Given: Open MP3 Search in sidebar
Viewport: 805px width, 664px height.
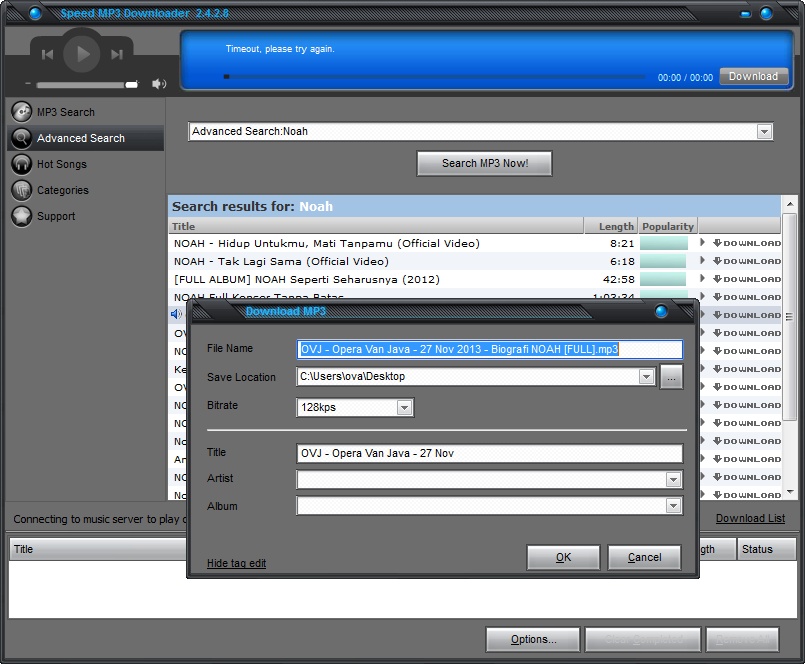Looking at the screenshot, I should [x=65, y=112].
